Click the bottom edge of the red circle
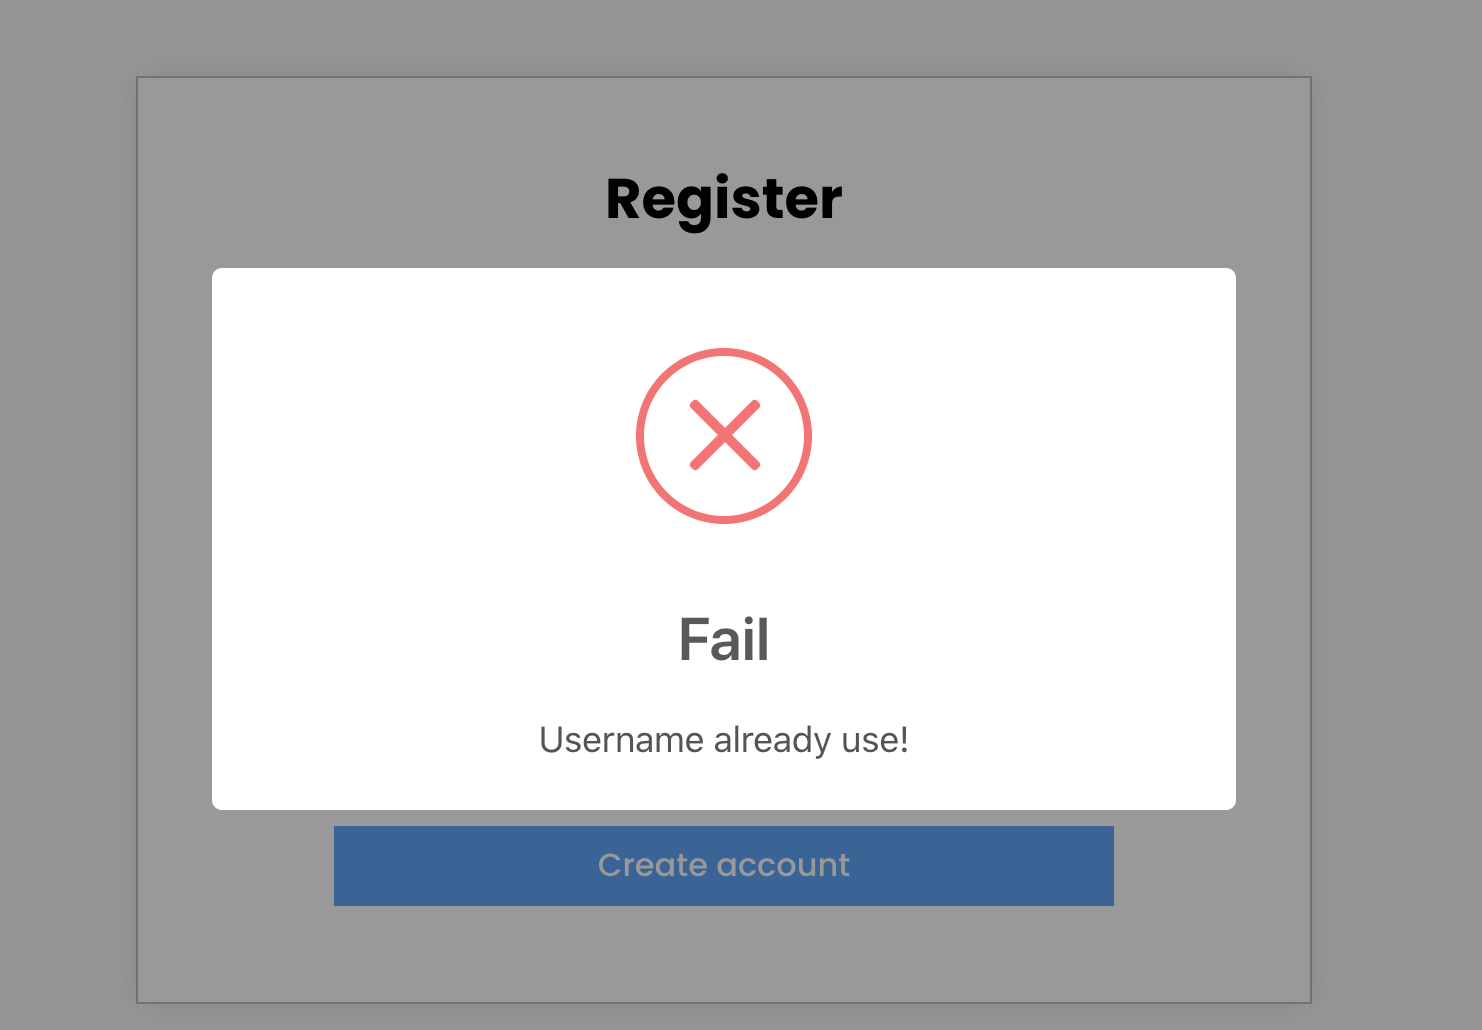The height and width of the screenshot is (1030, 1482). (x=724, y=520)
